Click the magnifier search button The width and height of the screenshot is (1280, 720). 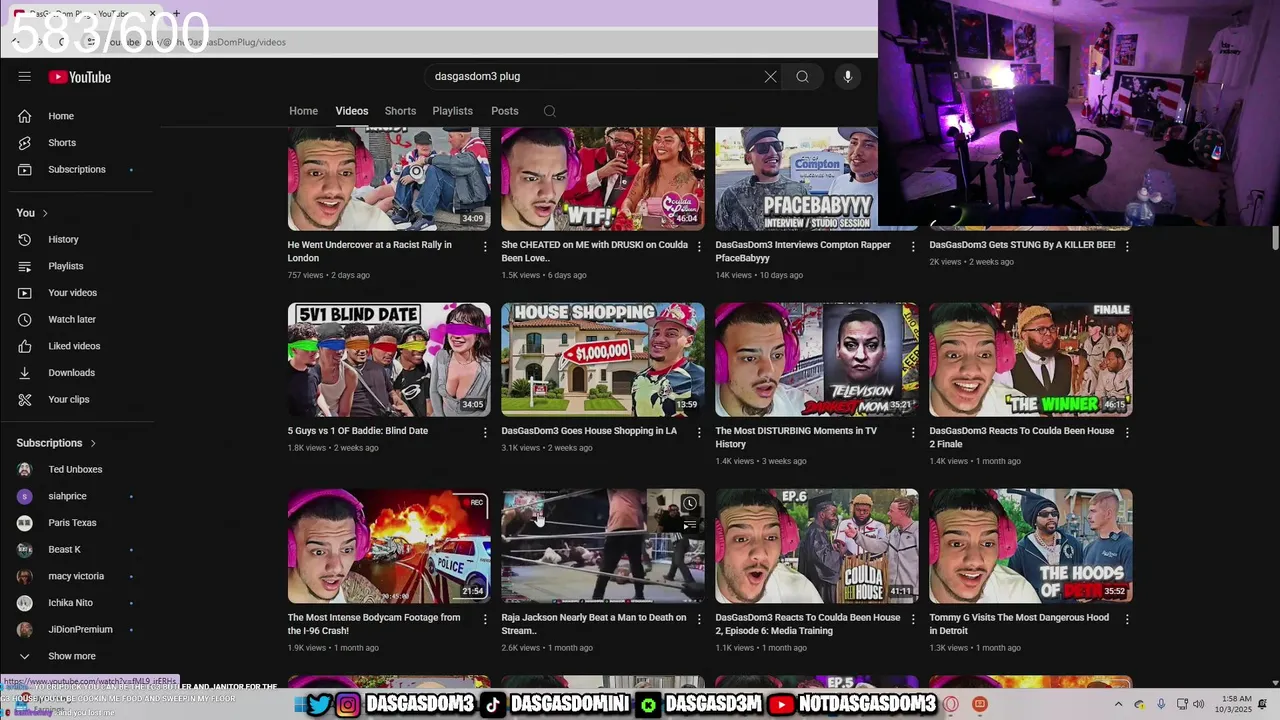point(802,76)
